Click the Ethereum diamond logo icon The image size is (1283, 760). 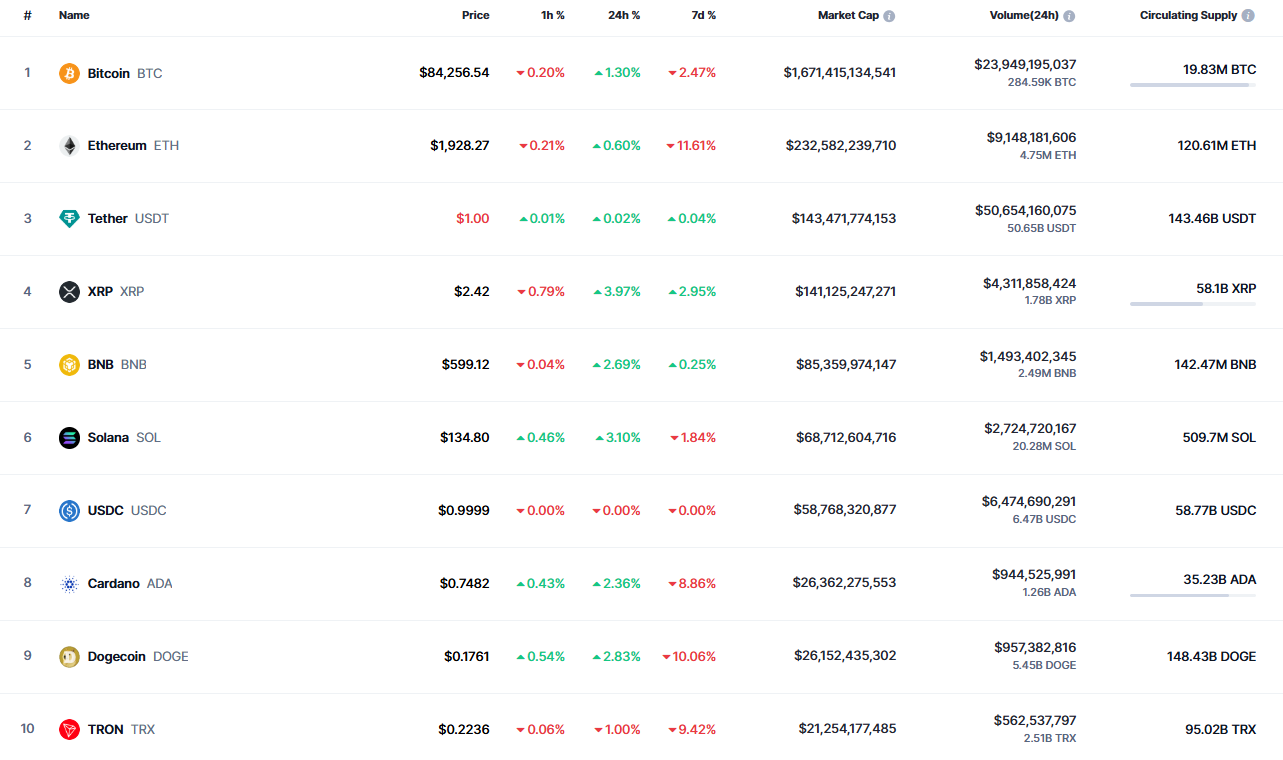pos(69,146)
